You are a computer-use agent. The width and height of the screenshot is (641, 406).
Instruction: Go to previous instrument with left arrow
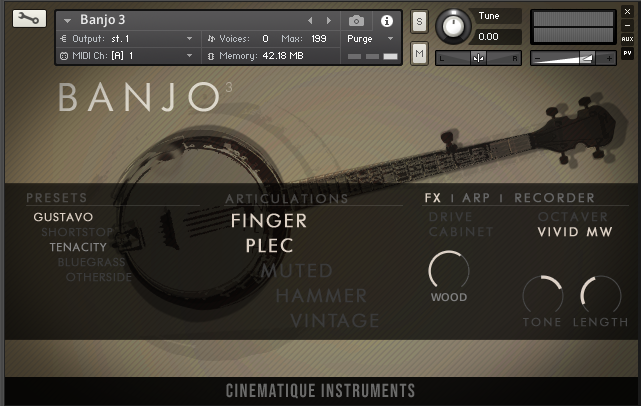pyautogui.click(x=310, y=20)
